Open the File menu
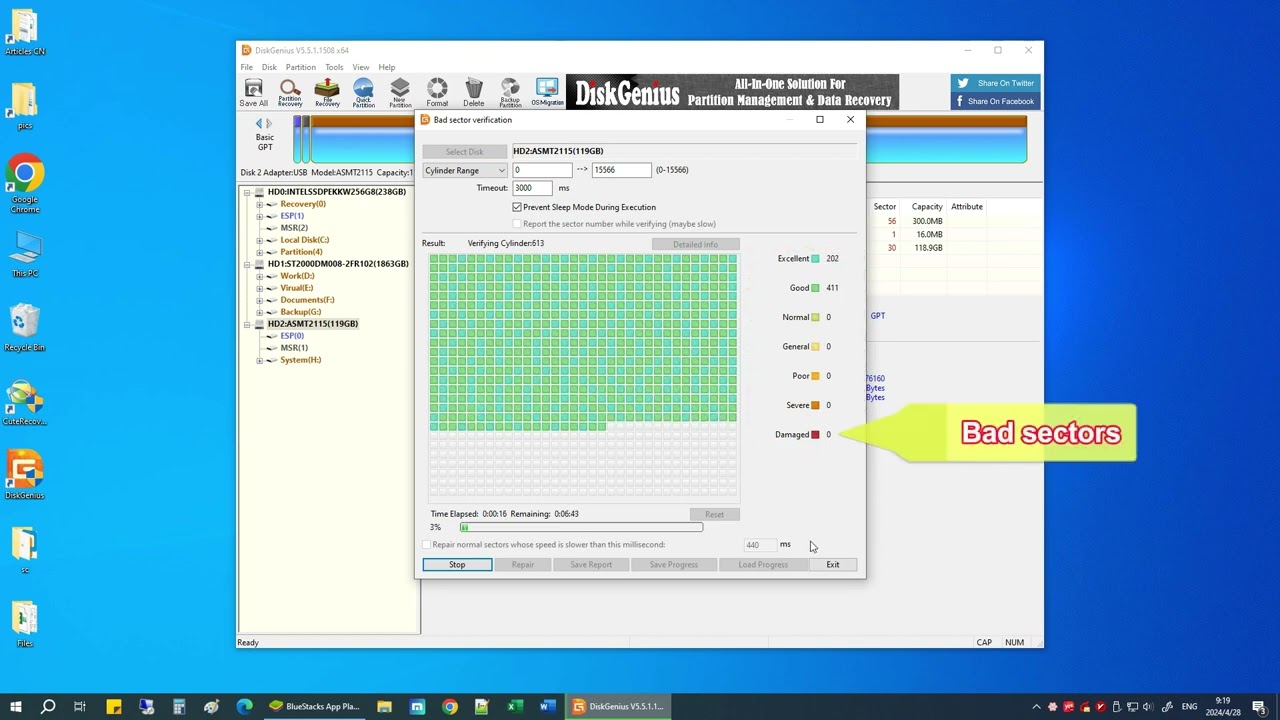Screen dimensions: 1280x720 (x=246, y=67)
